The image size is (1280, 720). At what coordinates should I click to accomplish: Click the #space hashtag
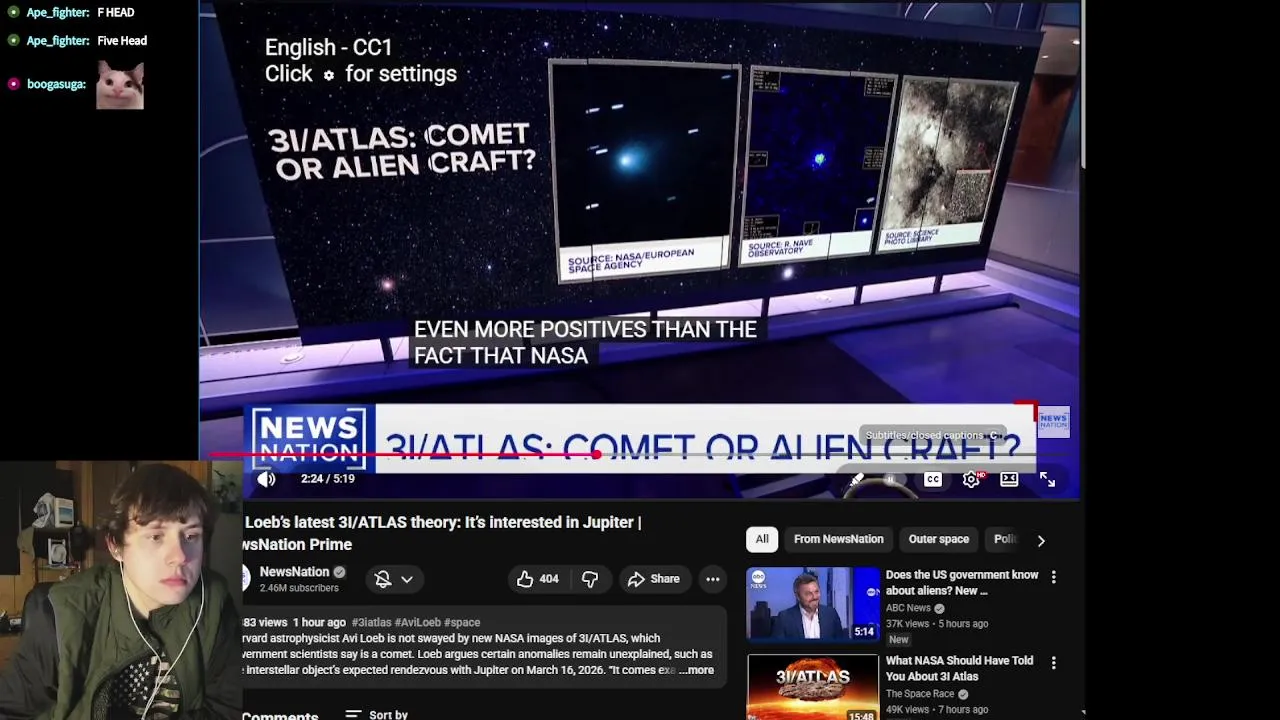pos(462,622)
